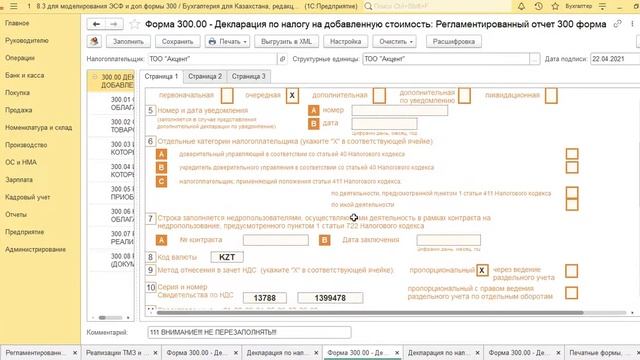Open Отчеты section

click(x=16, y=215)
